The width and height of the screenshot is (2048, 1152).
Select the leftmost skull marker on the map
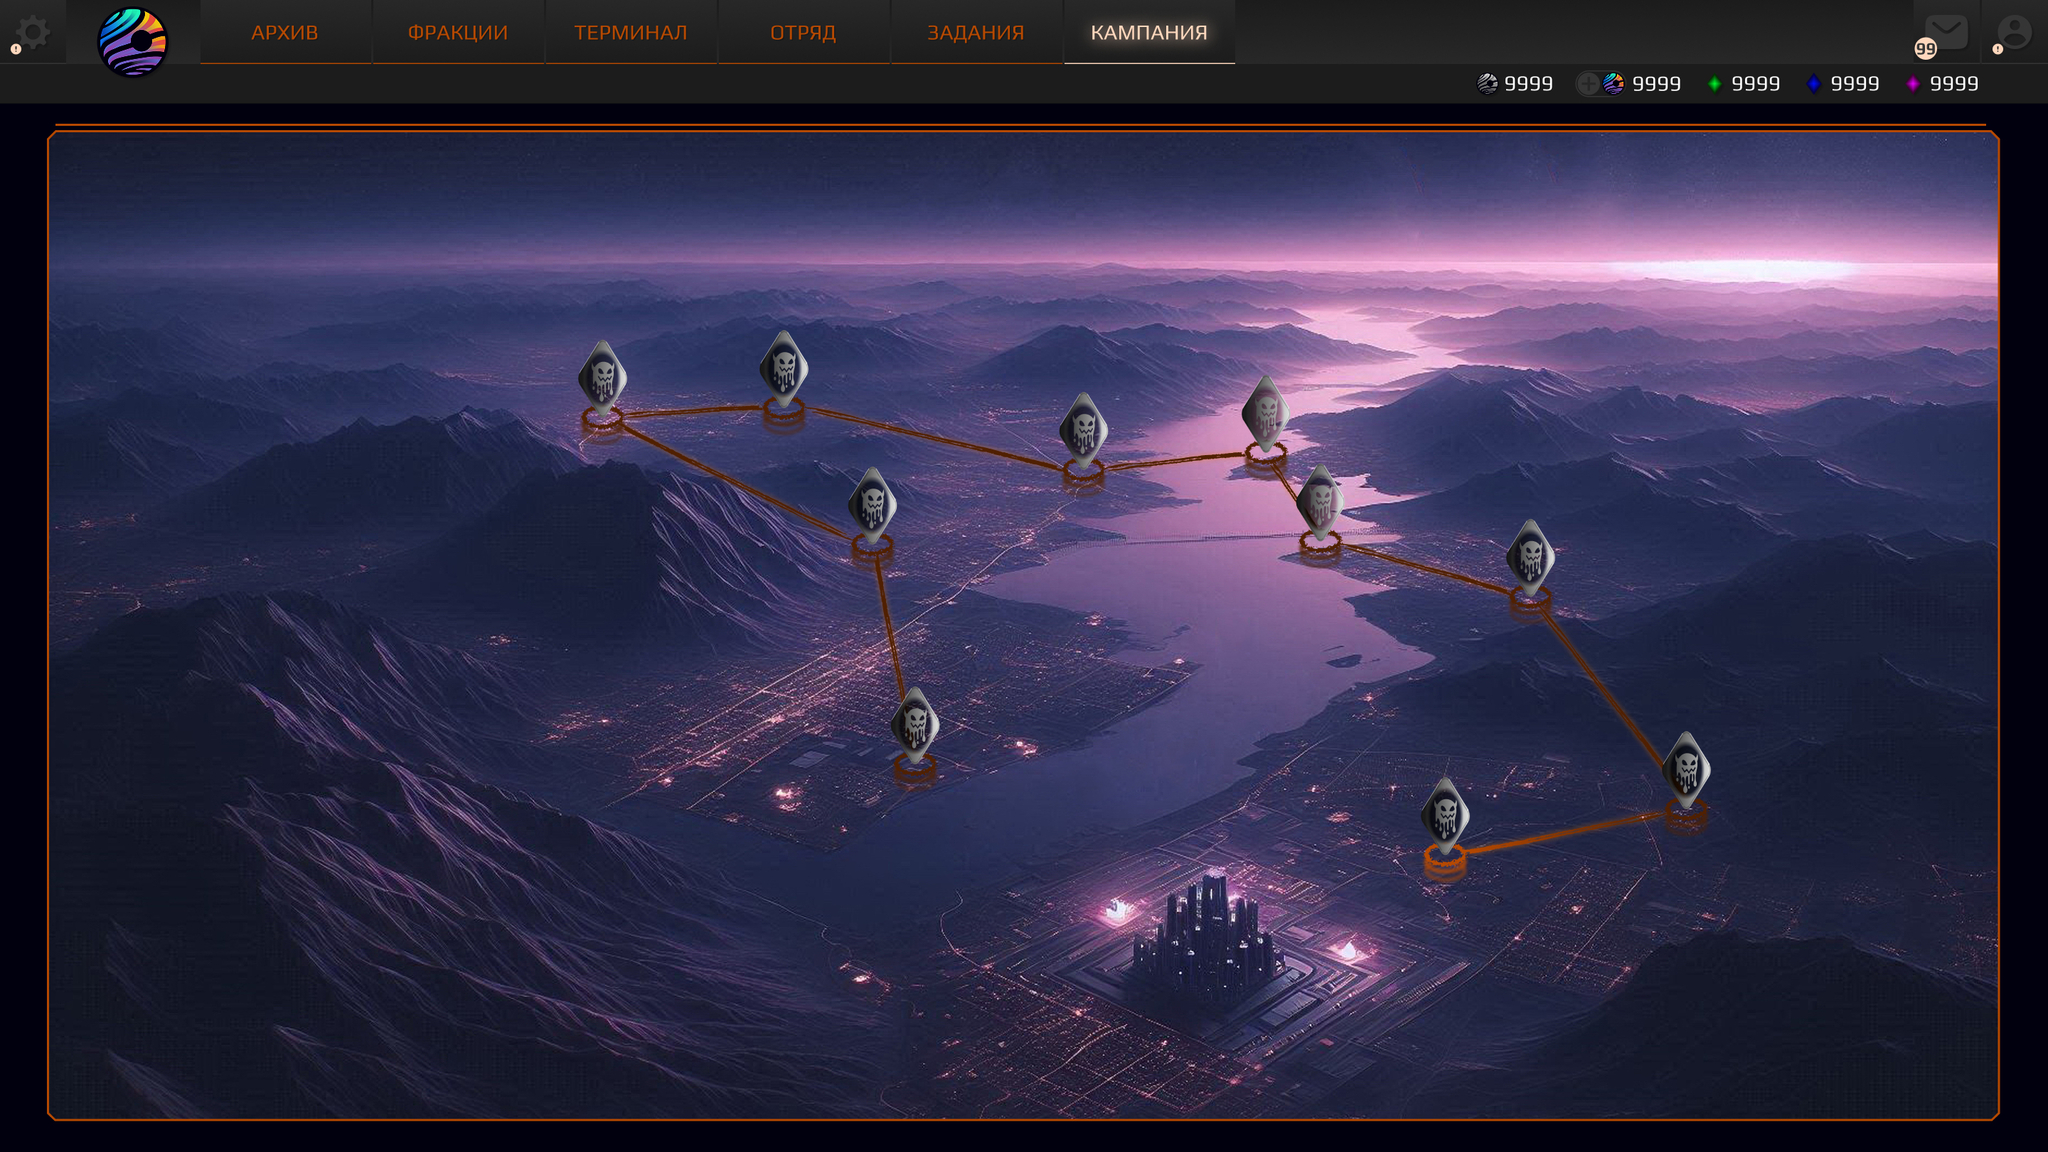click(602, 380)
